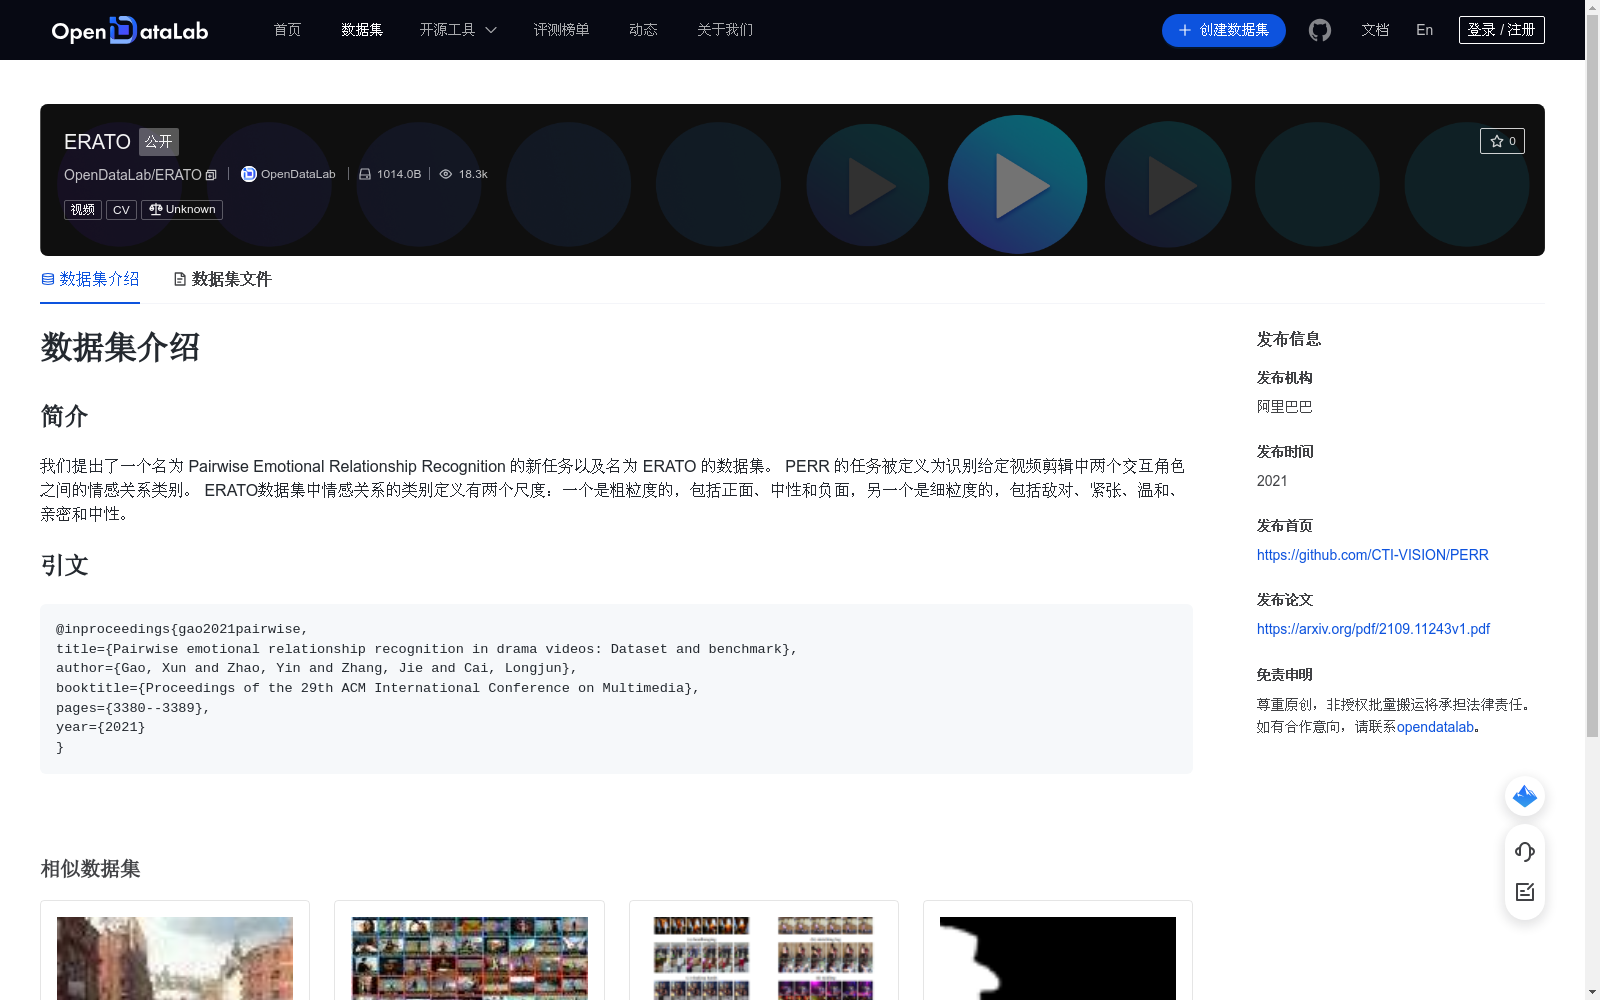Image resolution: width=1600 pixels, height=1000 pixels.
Task: Open the third similar dataset dance frames thumbnail
Action: 763,958
